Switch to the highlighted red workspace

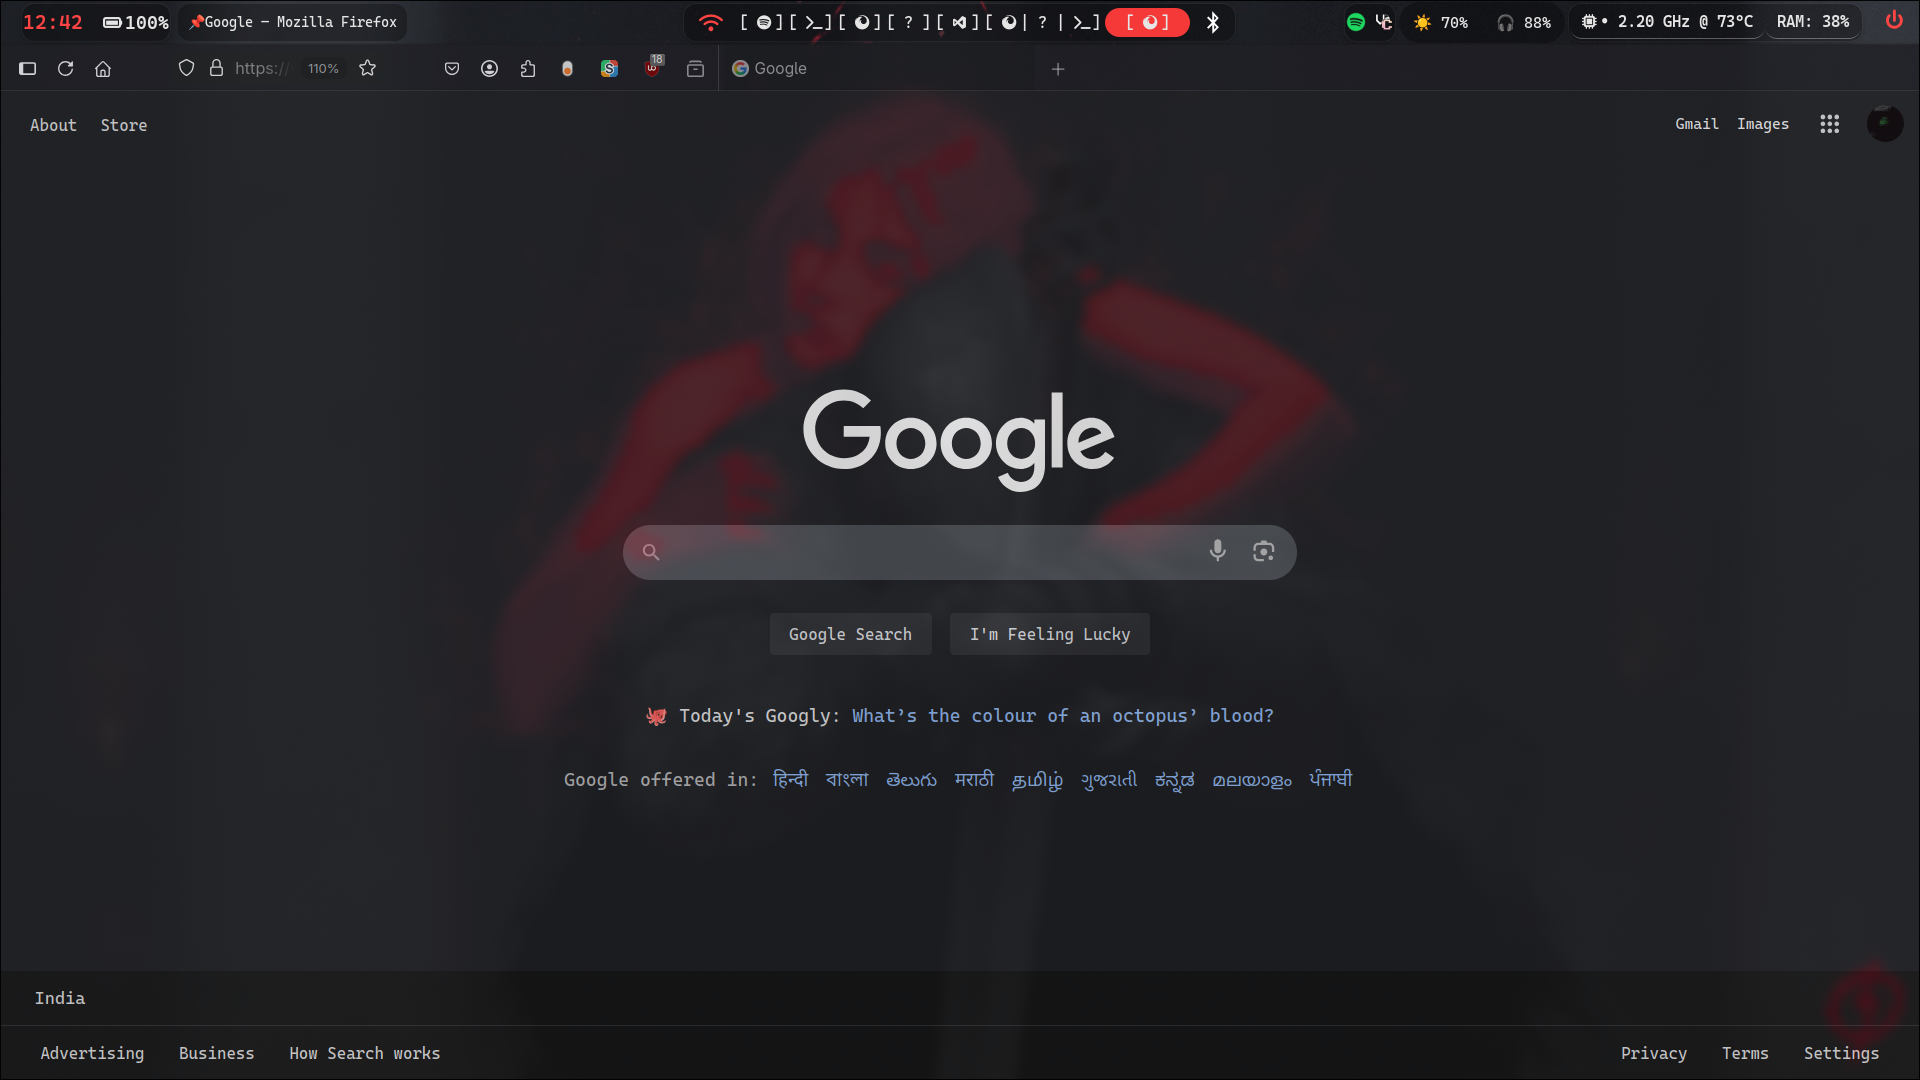point(1148,22)
